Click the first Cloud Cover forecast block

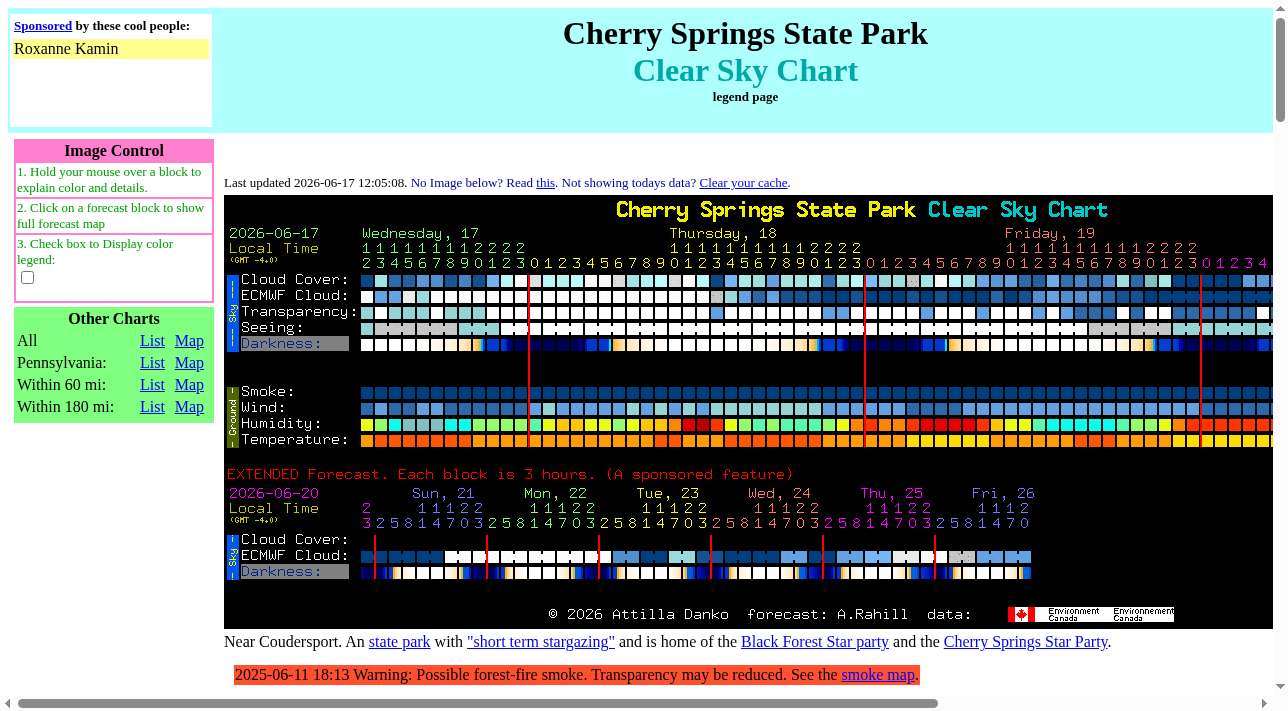(x=367, y=281)
